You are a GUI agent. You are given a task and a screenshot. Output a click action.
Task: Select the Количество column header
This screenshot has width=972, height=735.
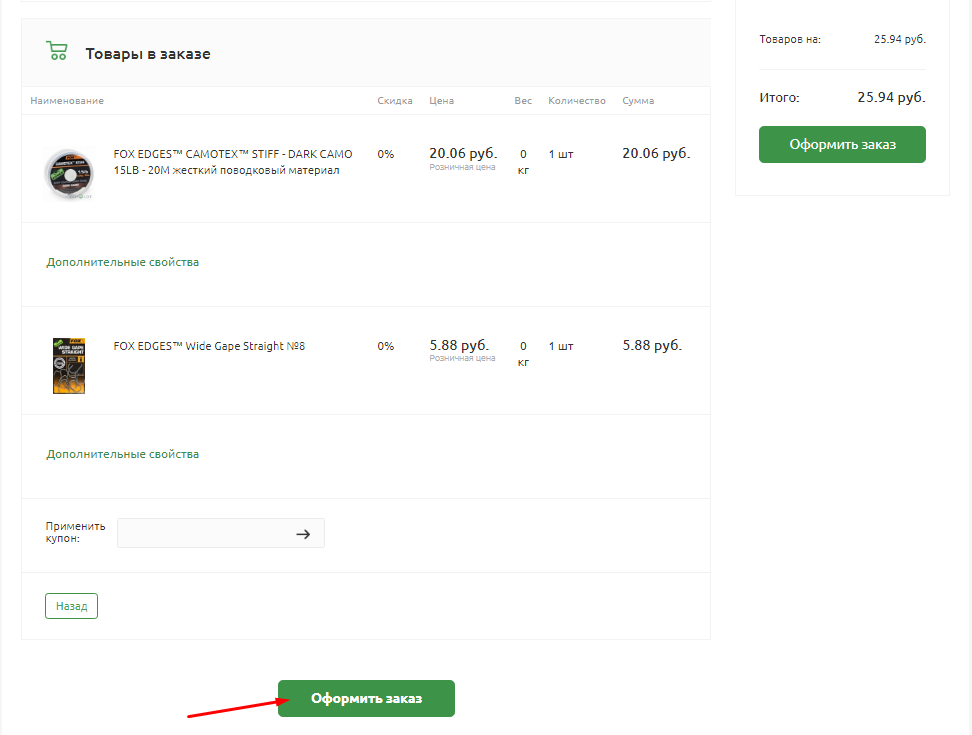point(577,100)
